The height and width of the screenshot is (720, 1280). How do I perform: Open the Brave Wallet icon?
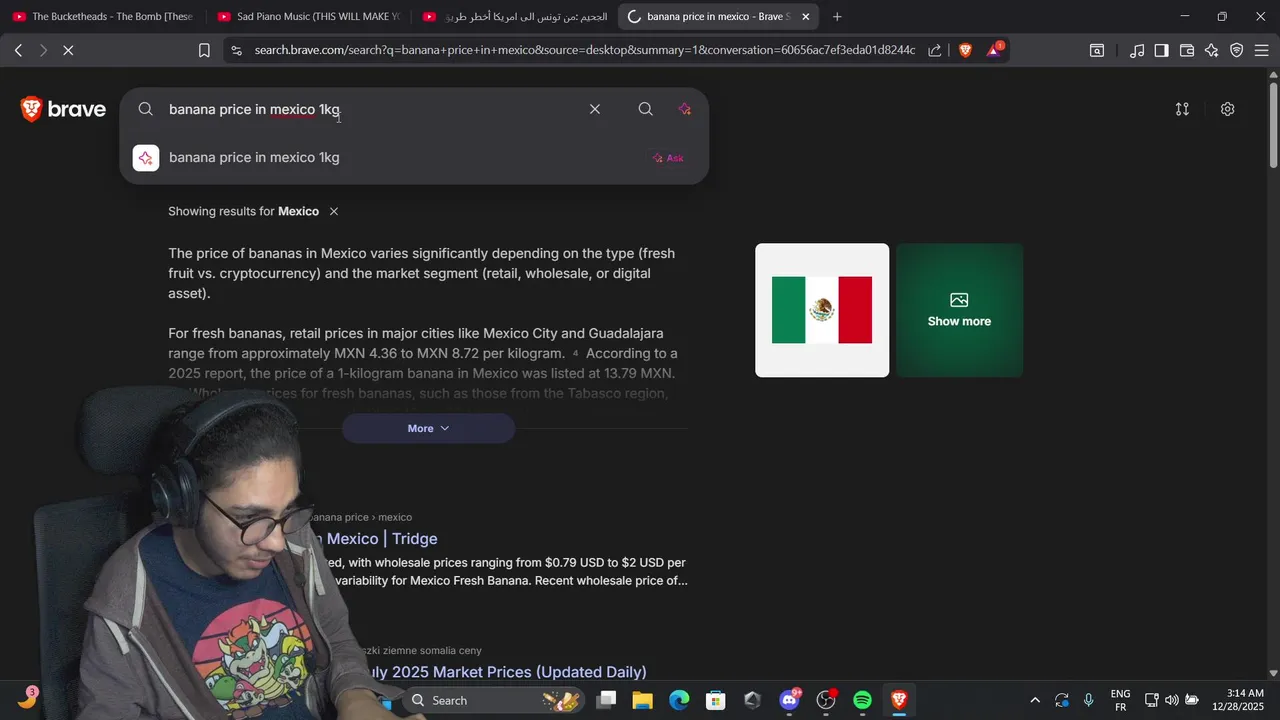point(1187,50)
